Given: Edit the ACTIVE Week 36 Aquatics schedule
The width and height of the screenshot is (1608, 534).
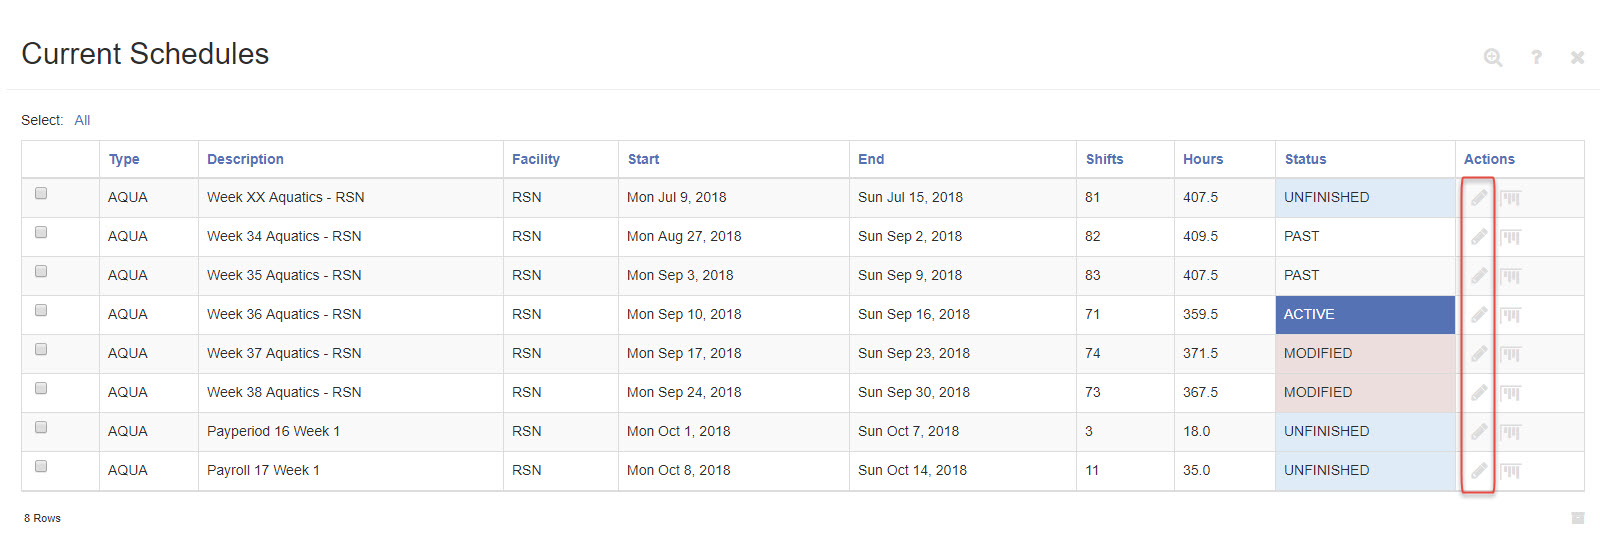Looking at the screenshot, I should tap(1478, 315).
